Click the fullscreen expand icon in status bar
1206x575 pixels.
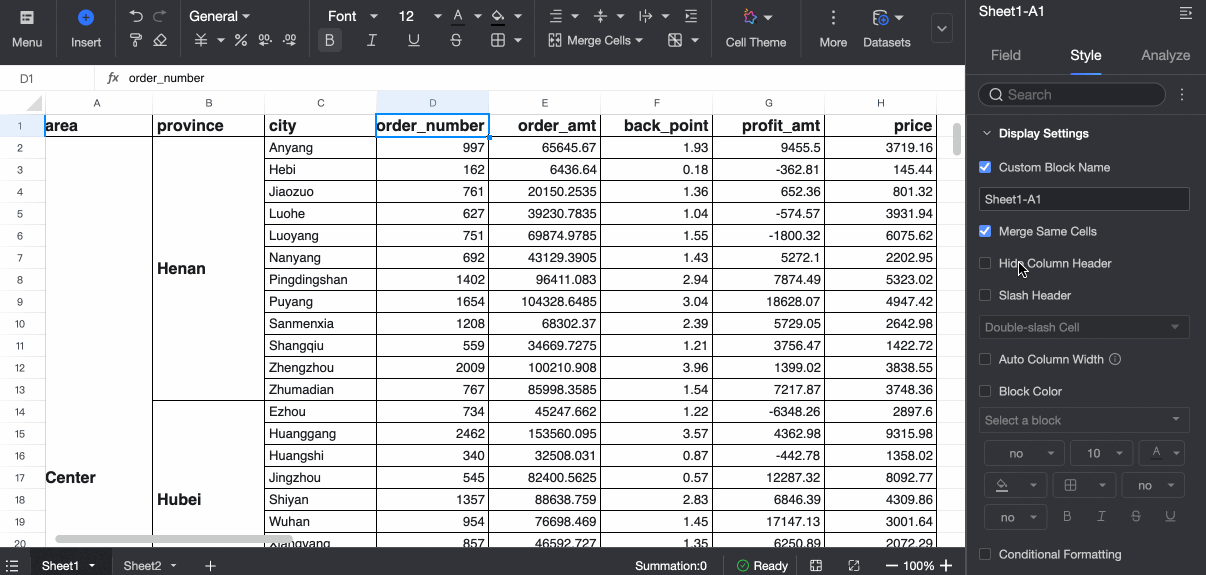[x=854, y=566]
